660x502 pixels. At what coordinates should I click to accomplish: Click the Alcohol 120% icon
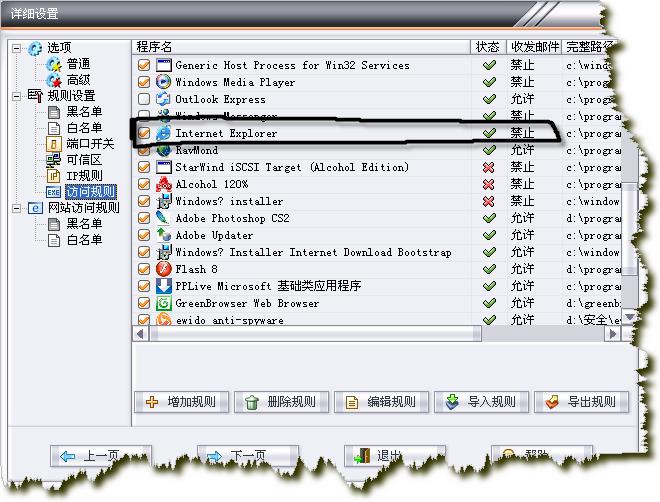(x=163, y=184)
